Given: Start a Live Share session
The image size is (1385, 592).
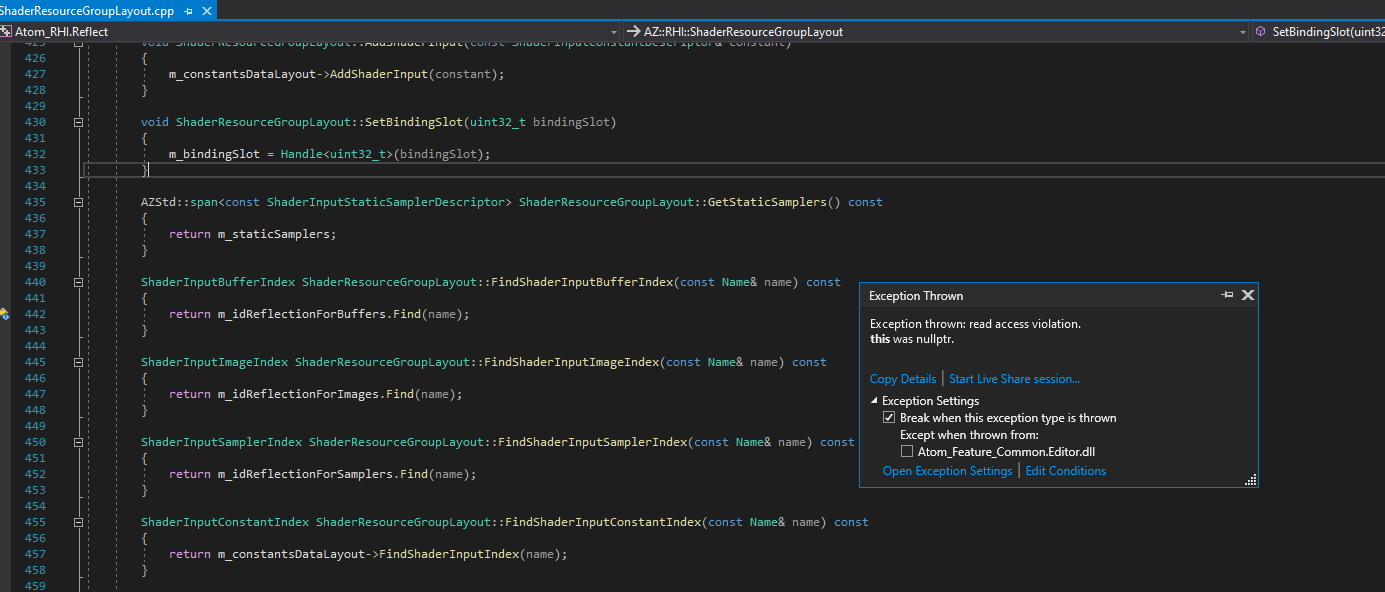Looking at the screenshot, I should click(x=1013, y=378).
